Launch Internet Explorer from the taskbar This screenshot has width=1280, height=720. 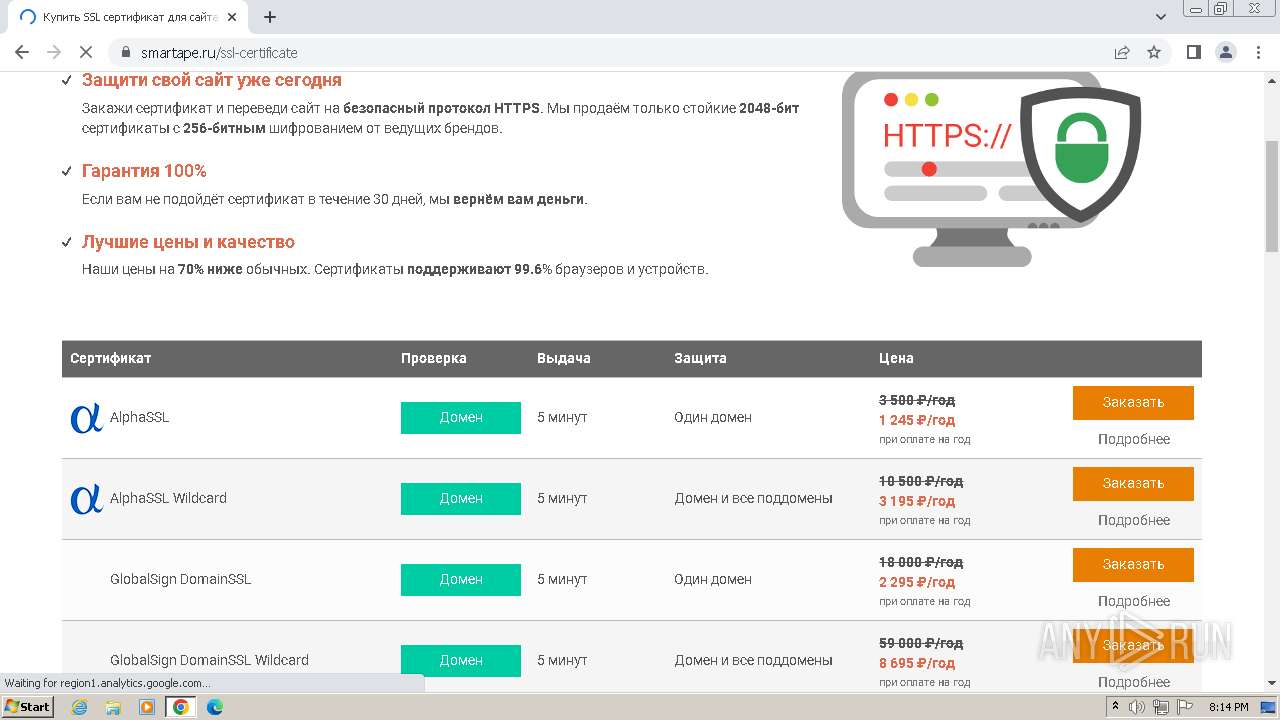click(79, 707)
